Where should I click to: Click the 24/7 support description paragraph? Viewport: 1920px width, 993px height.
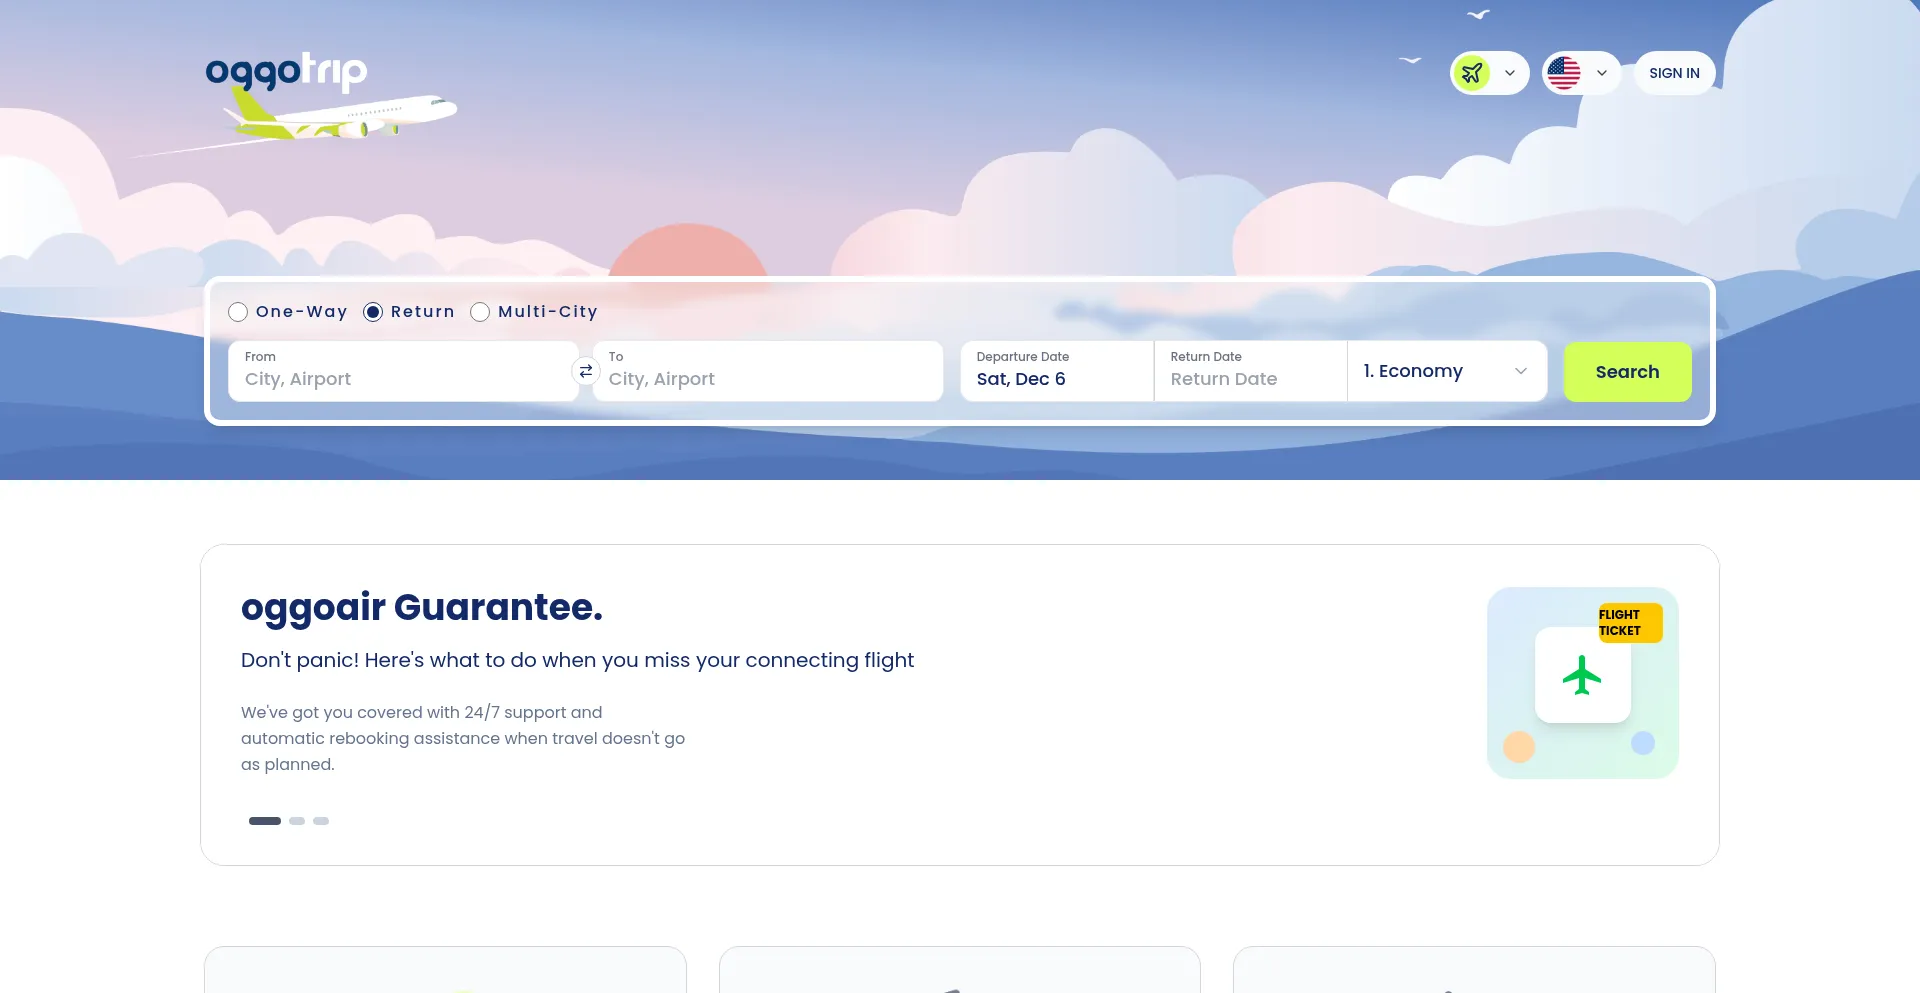coord(463,738)
